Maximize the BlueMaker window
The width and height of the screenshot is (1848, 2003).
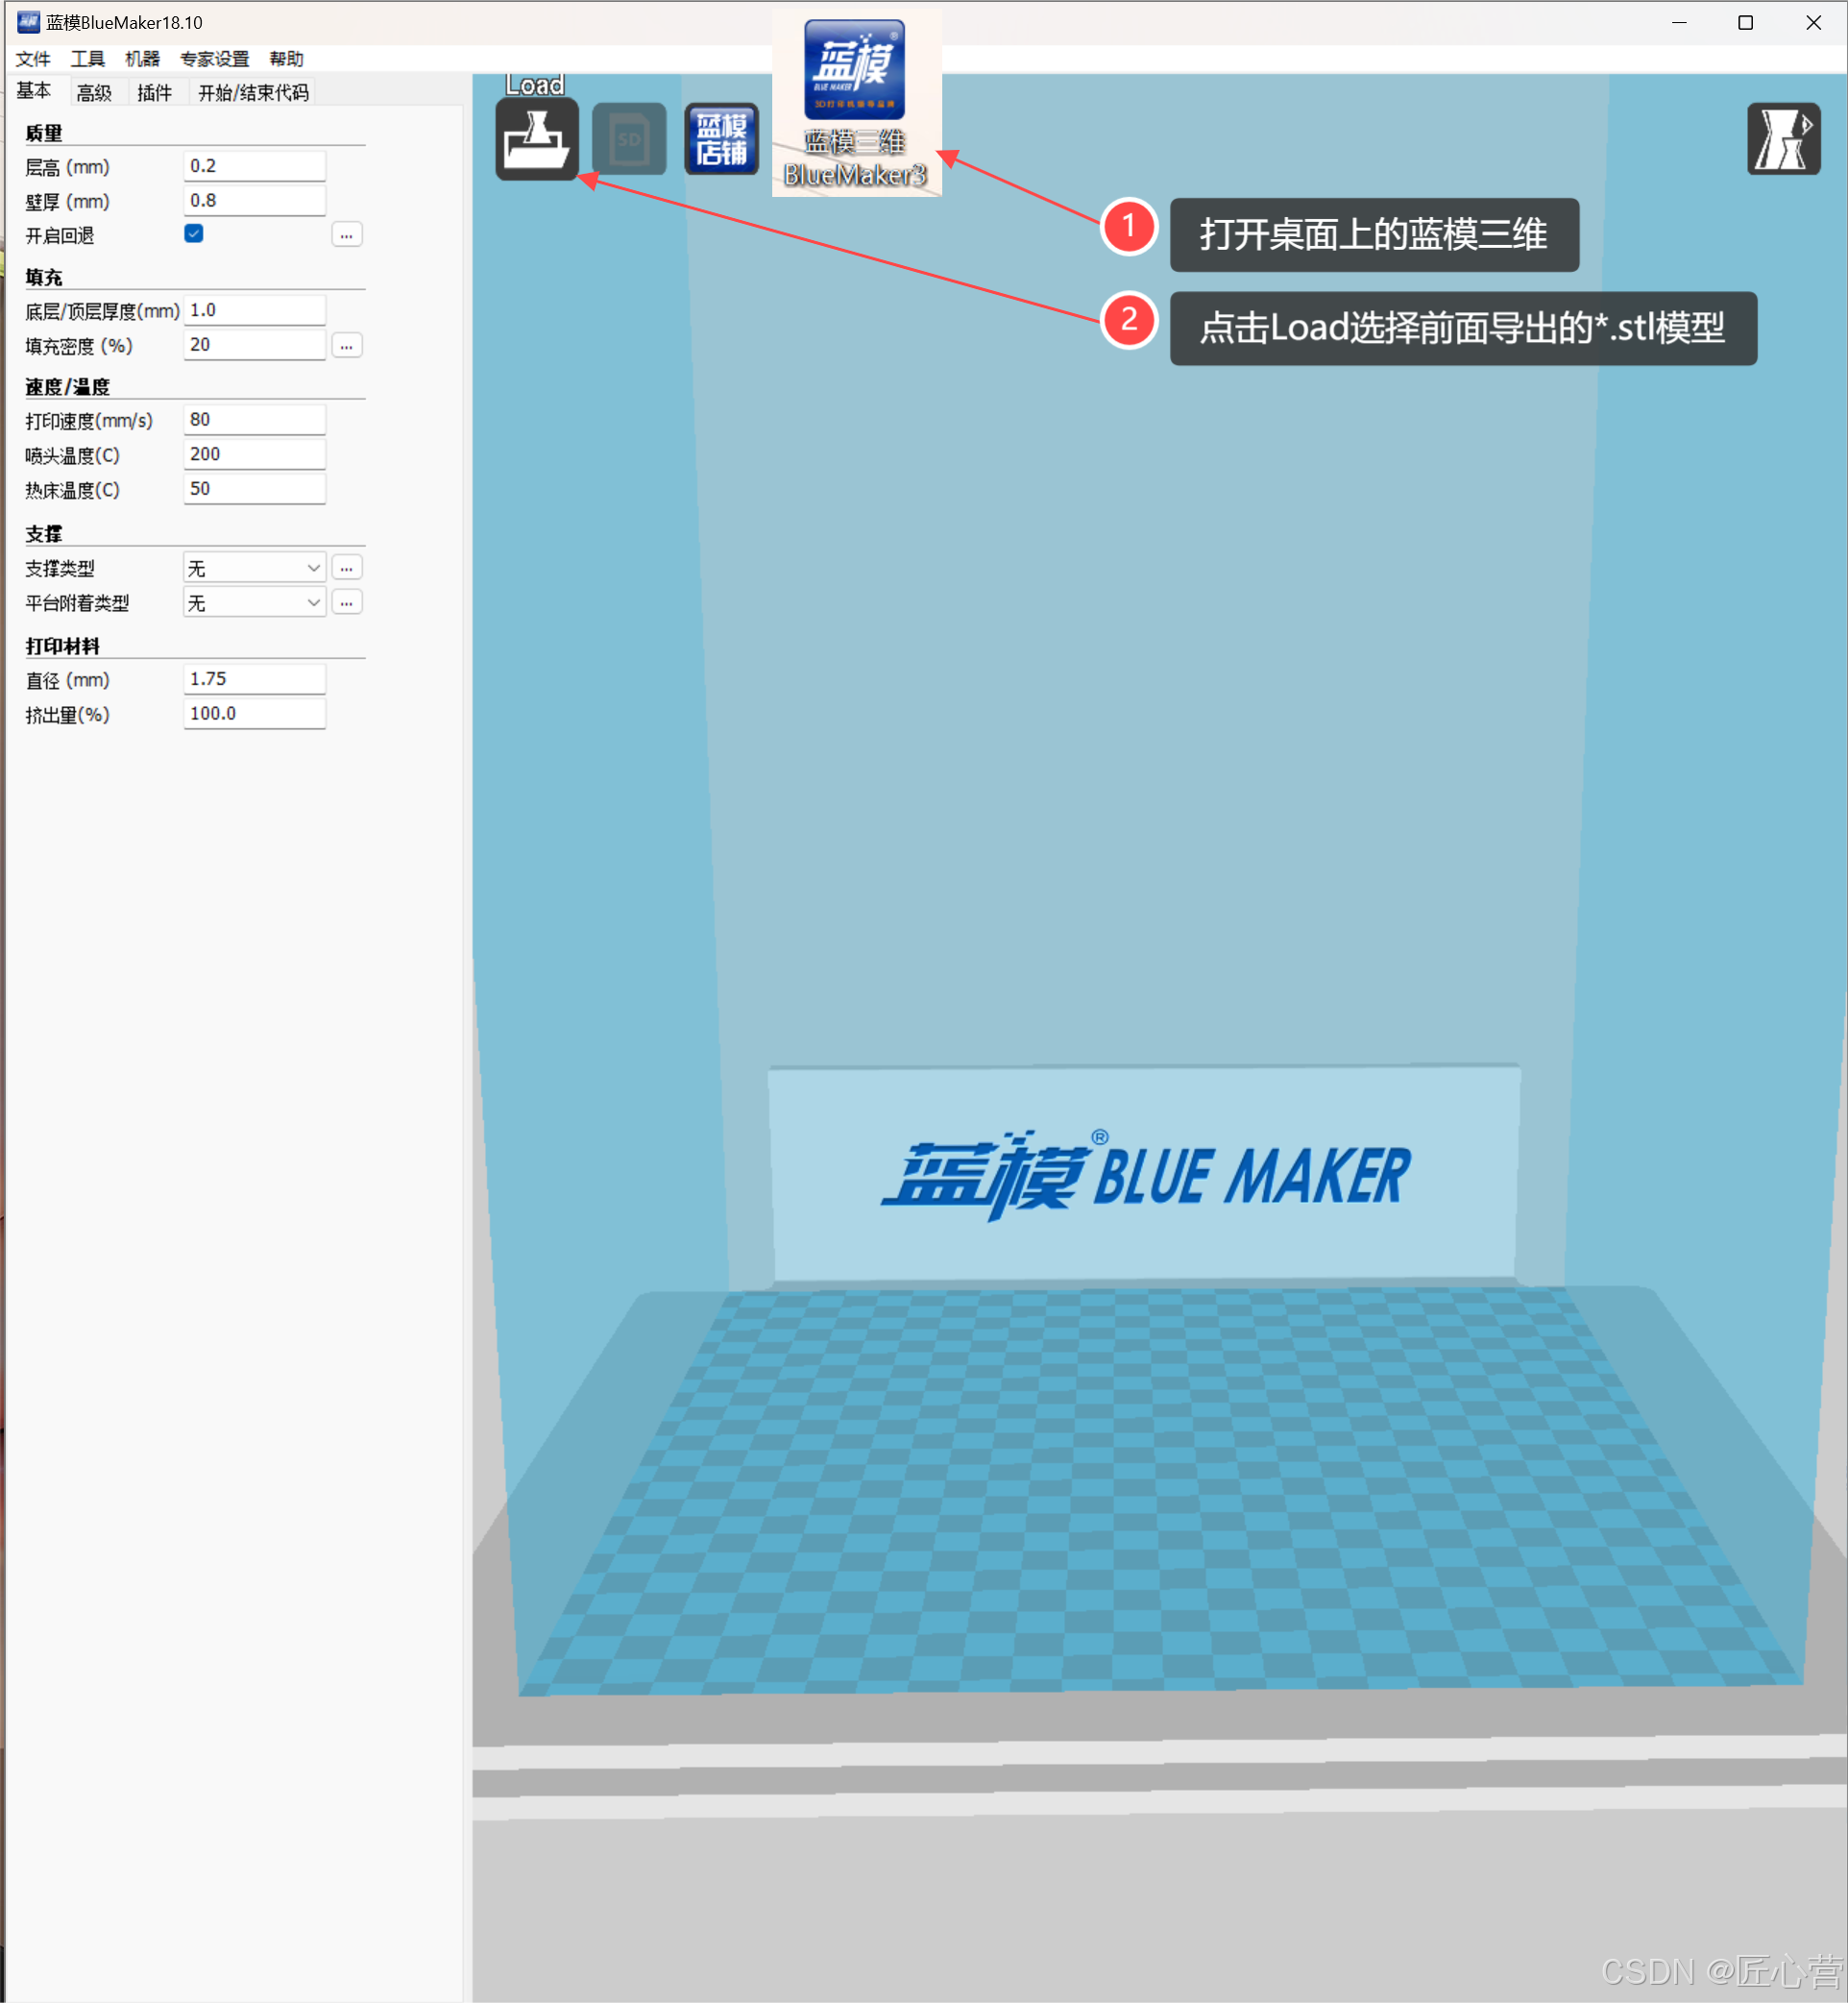(x=1745, y=23)
